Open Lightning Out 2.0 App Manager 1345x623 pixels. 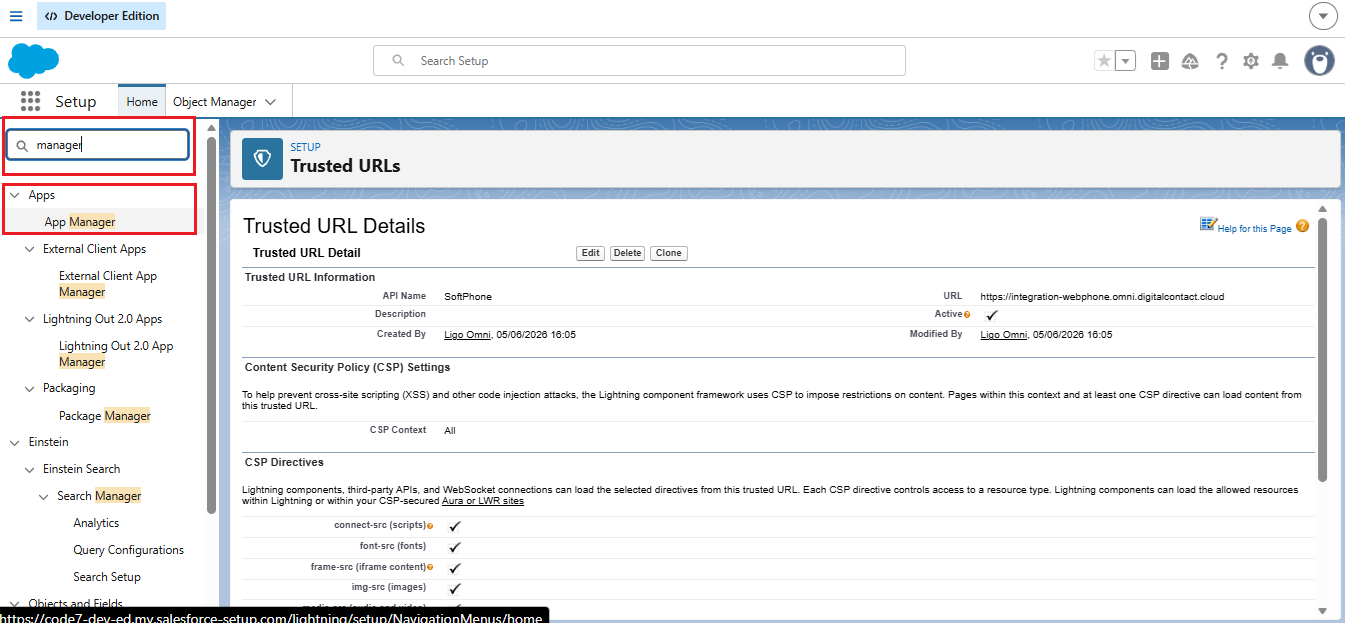point(116,354)
